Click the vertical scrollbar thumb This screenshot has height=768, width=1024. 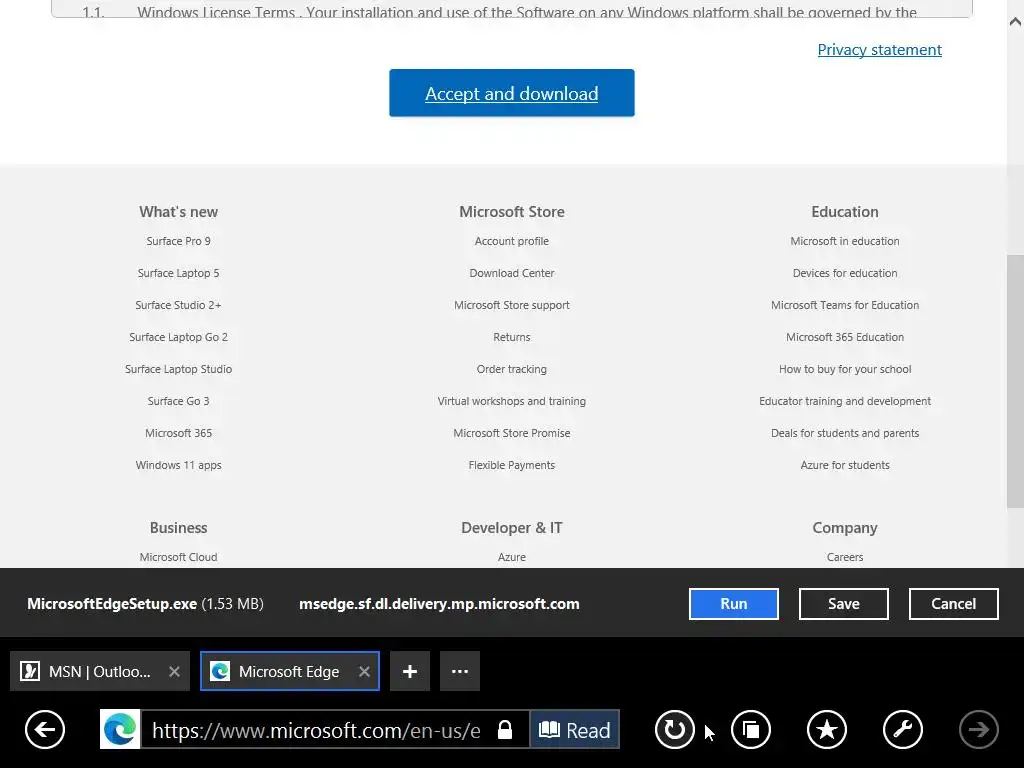click(x=1016, y=381)
